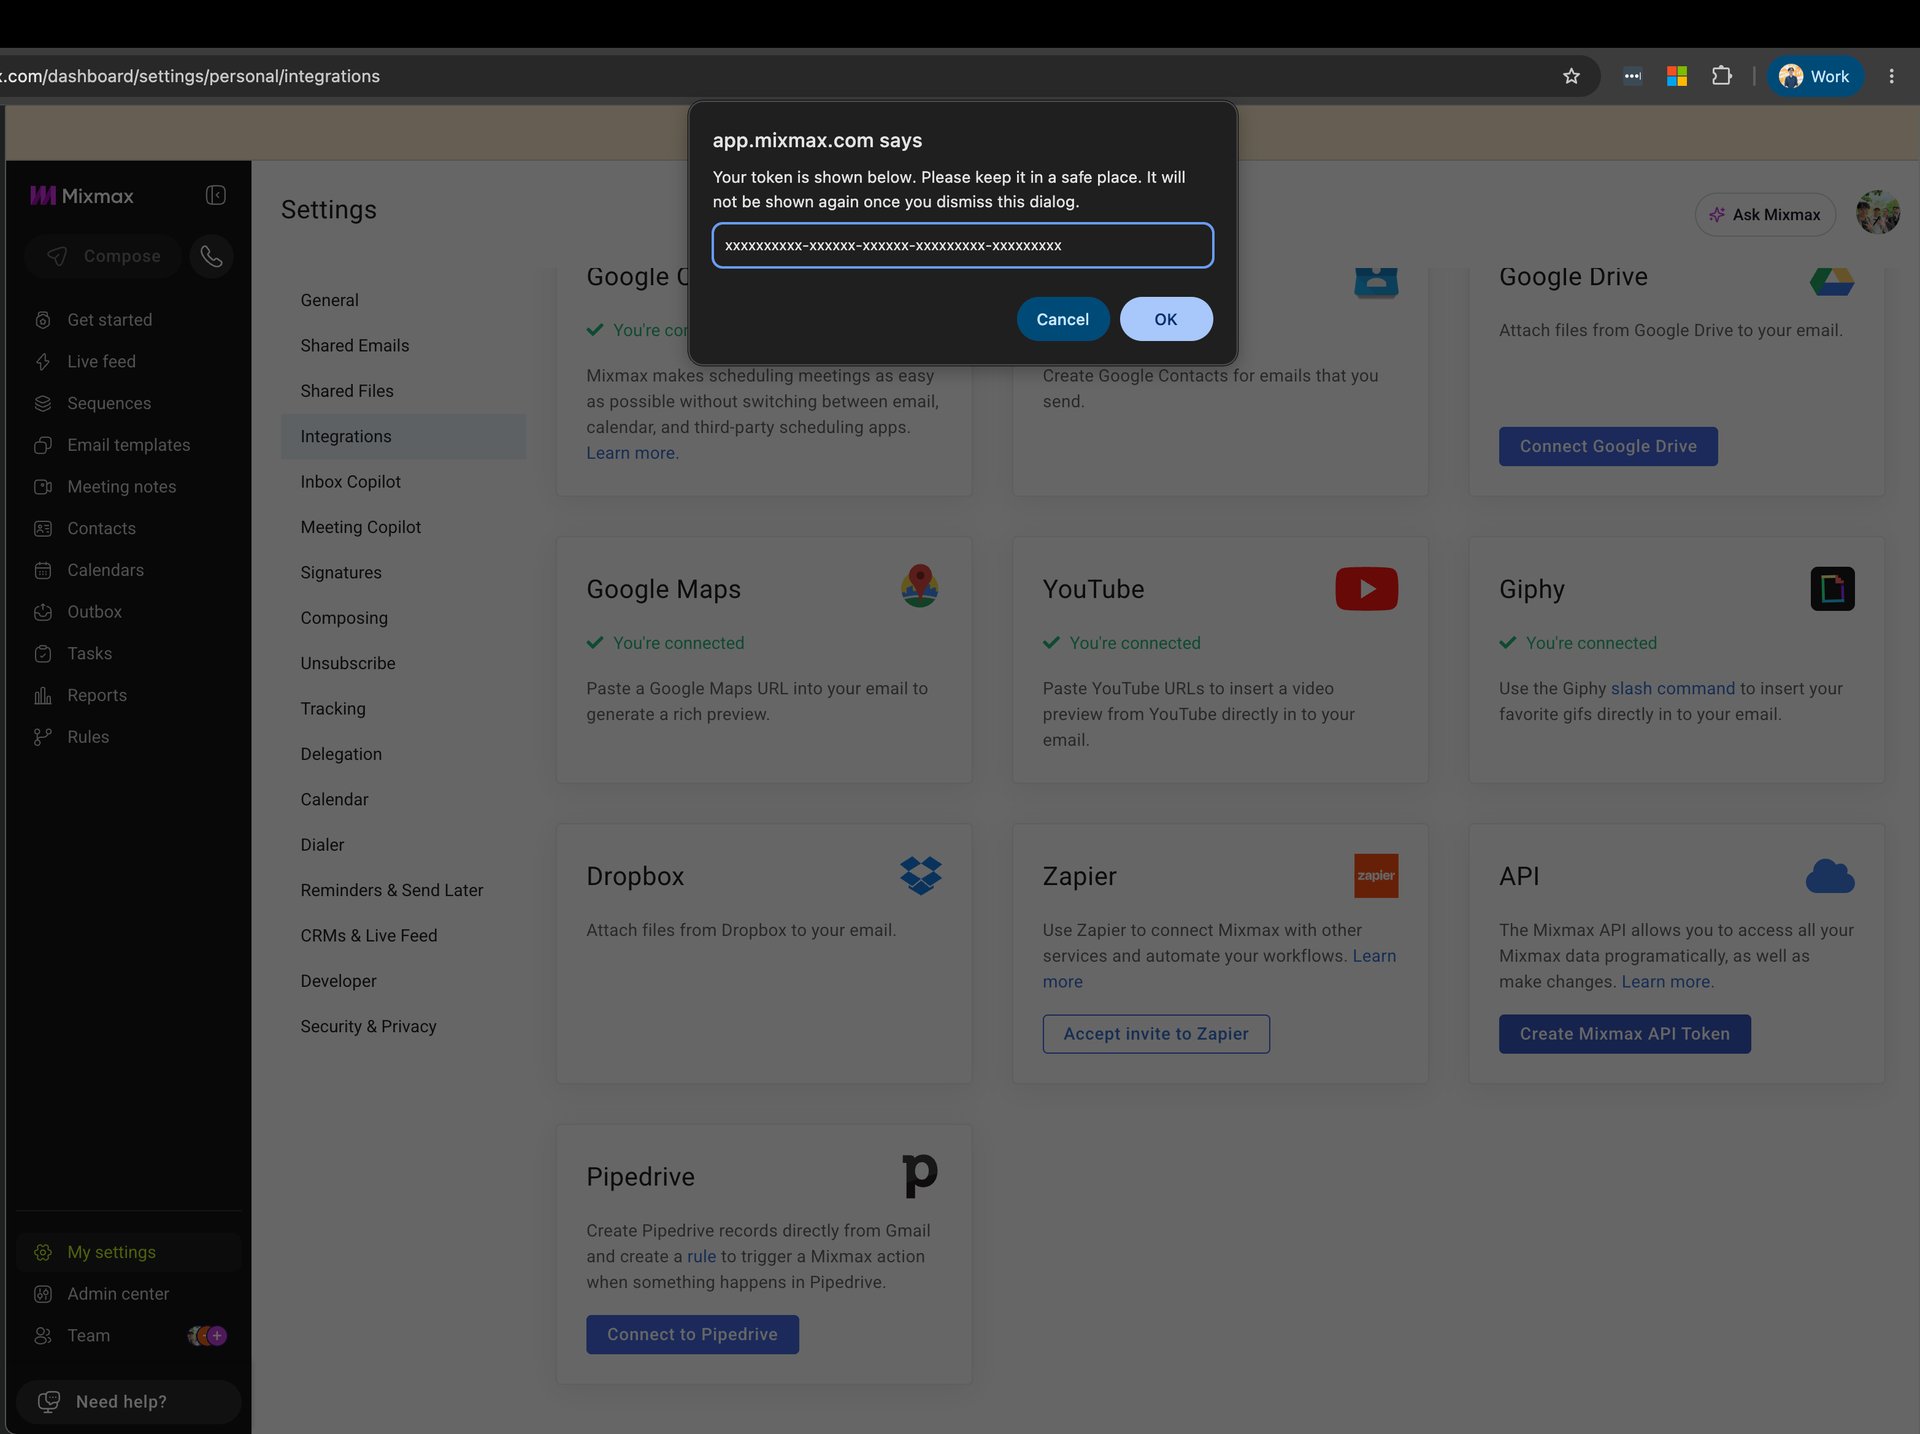Viewport: 1920px width, 1434px height.
Task: Click the rule link in Pipedrive card
Action: [x=701, y=1256]
